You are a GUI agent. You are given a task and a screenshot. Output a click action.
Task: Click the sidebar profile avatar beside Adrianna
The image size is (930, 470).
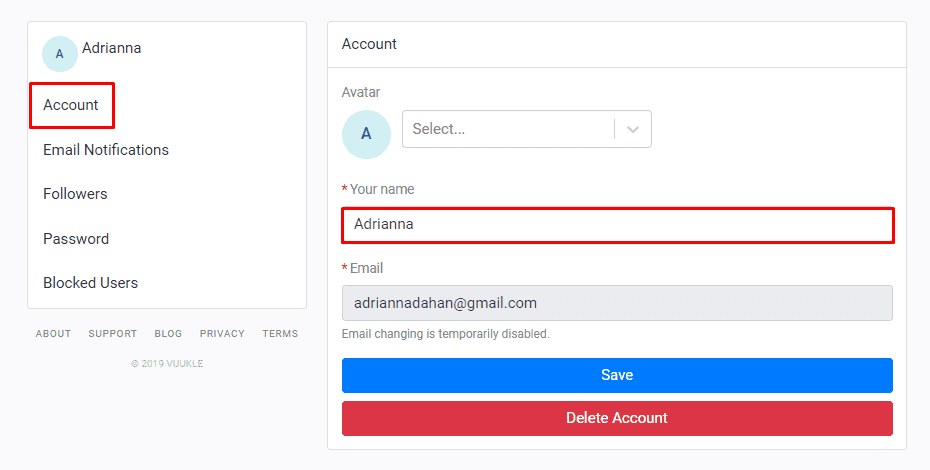pyautogui.click(x=59, y=54)
